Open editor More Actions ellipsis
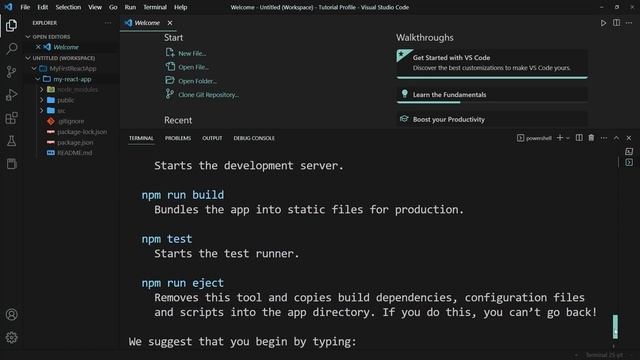The image size is (640, 360). (629, 23)
